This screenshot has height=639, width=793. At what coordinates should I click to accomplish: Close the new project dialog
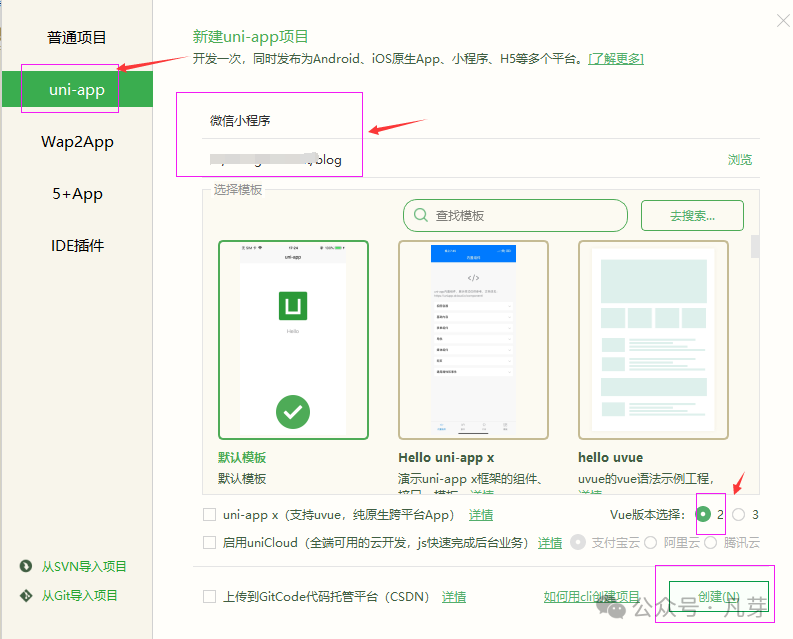click(x=783, y=21)
